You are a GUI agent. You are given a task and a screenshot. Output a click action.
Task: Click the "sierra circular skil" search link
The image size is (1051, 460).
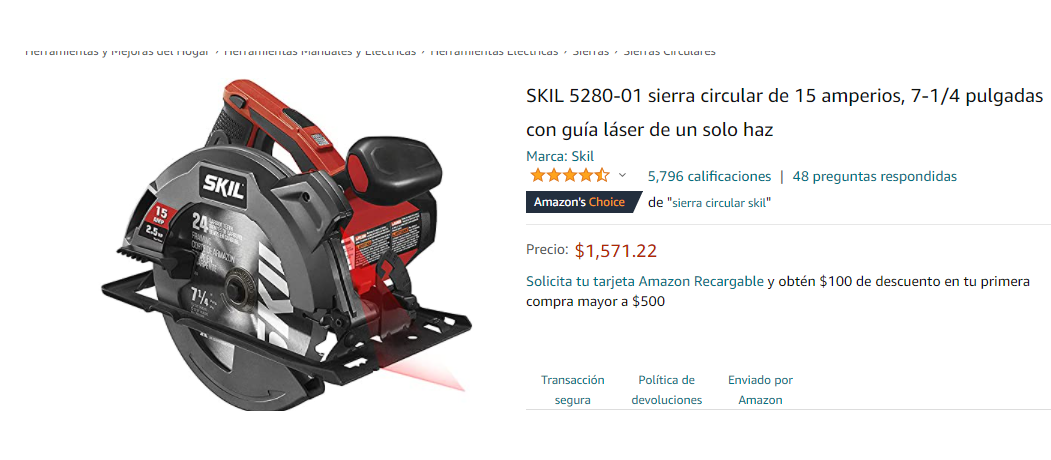tap(721, 203)
